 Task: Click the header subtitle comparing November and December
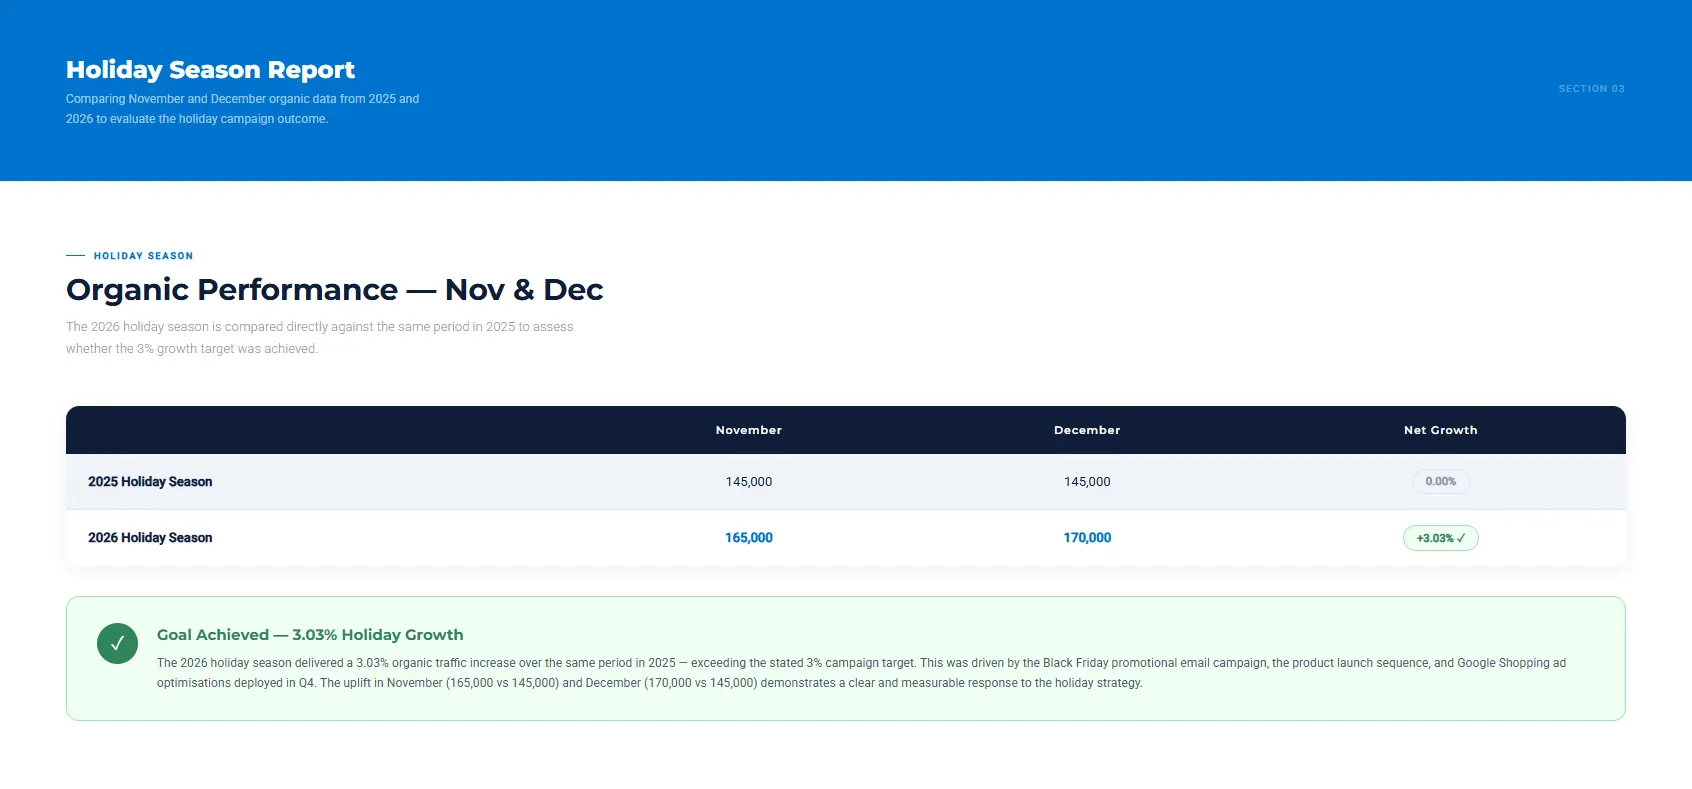[x=242, y=109]
